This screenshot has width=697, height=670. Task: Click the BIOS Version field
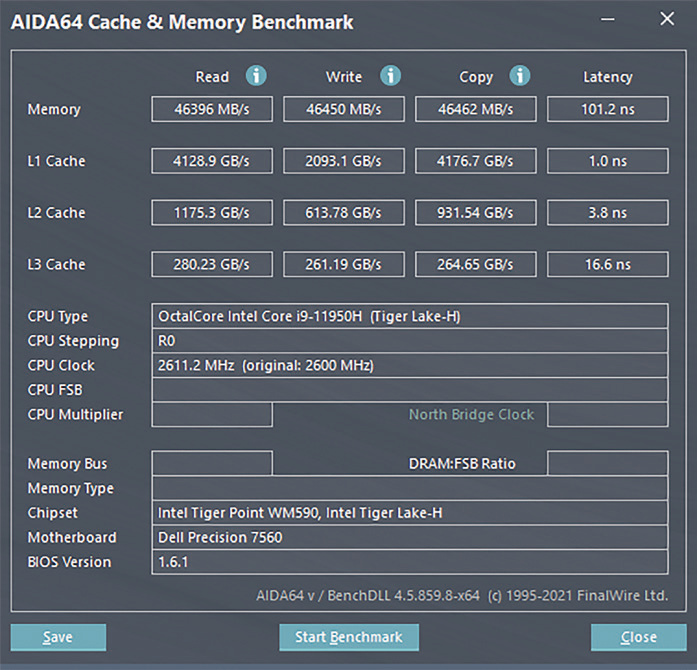pyautogui.click(x=409, y=562)
